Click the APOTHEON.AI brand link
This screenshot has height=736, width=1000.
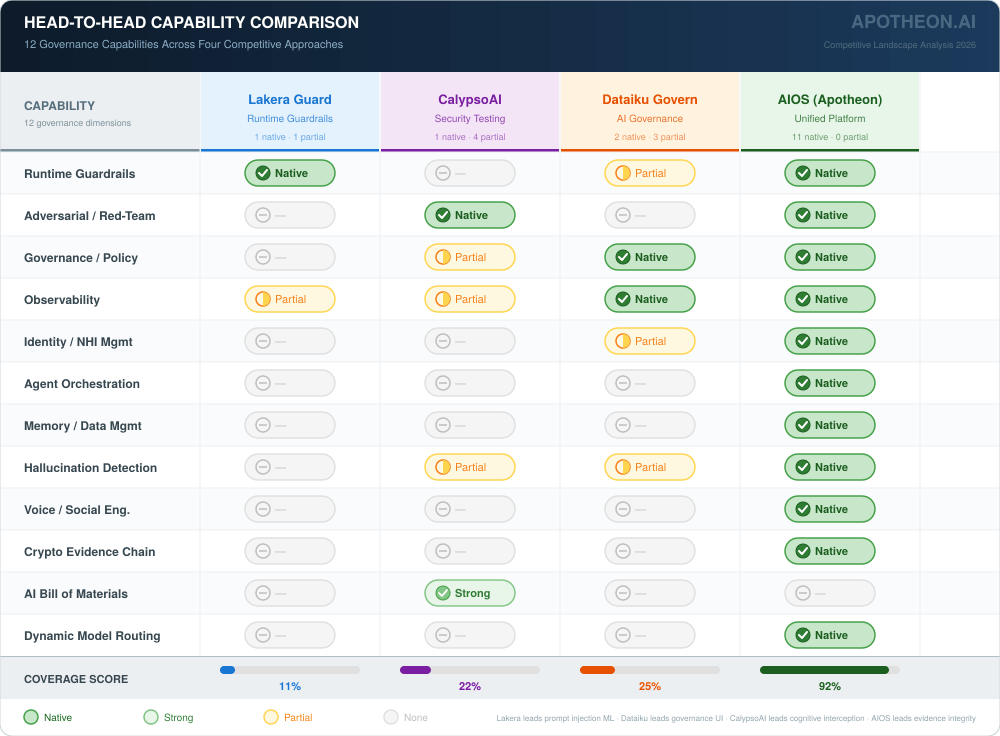pyautogui.click(x=913, y=22)
